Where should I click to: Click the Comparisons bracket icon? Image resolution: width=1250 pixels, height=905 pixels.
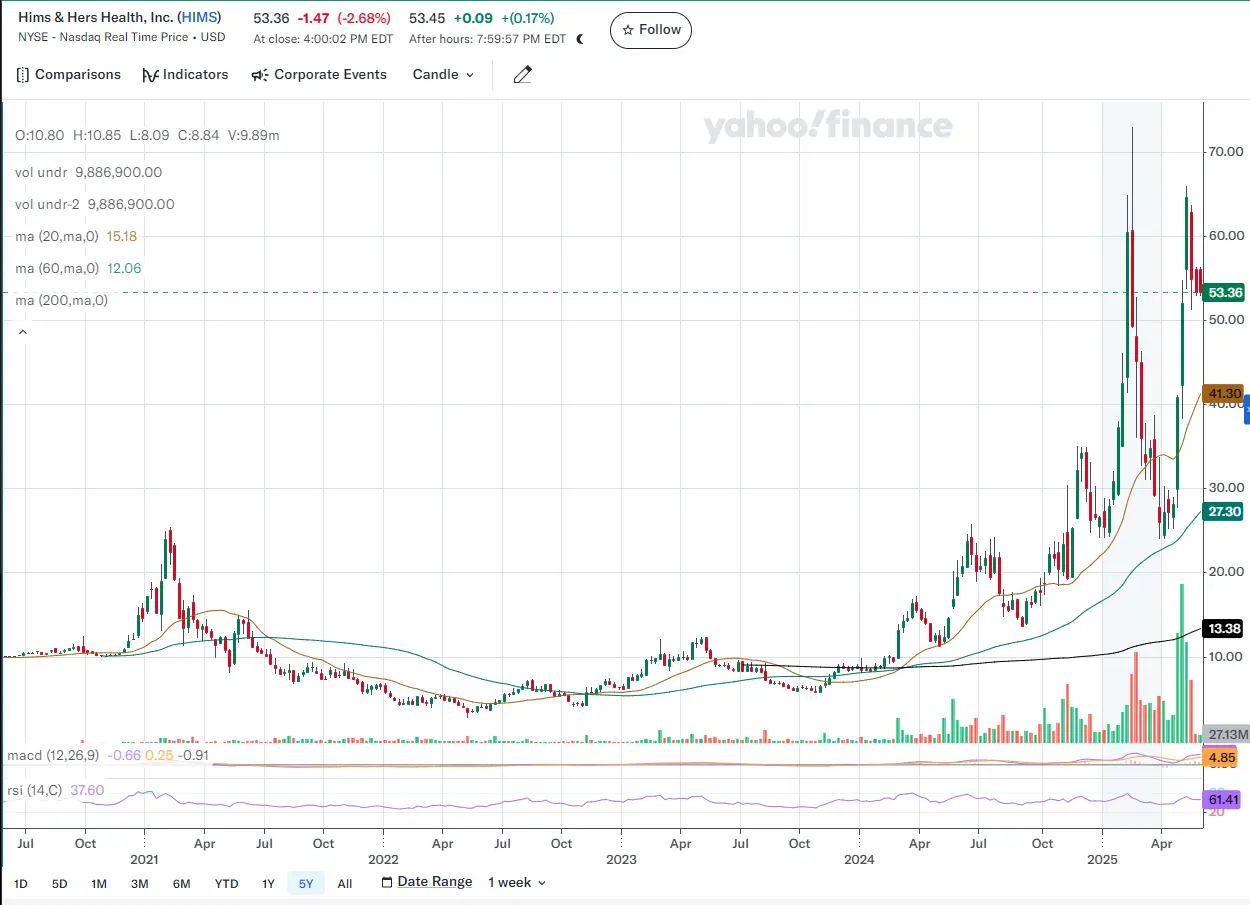pyautogui.click(x=23, y=75)
